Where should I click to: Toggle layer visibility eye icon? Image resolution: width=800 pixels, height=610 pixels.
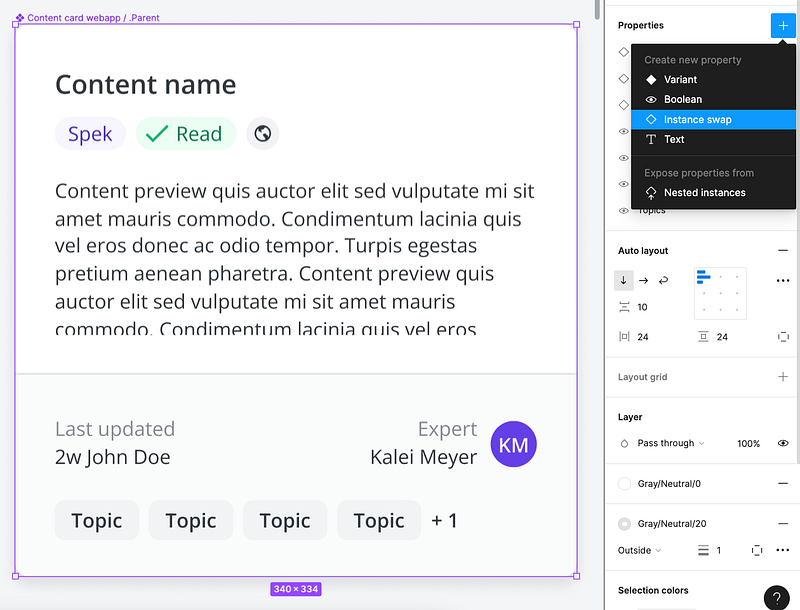pos(783,443)
